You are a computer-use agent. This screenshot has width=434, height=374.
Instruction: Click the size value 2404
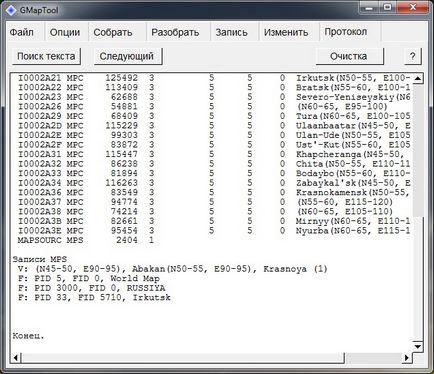127,240
